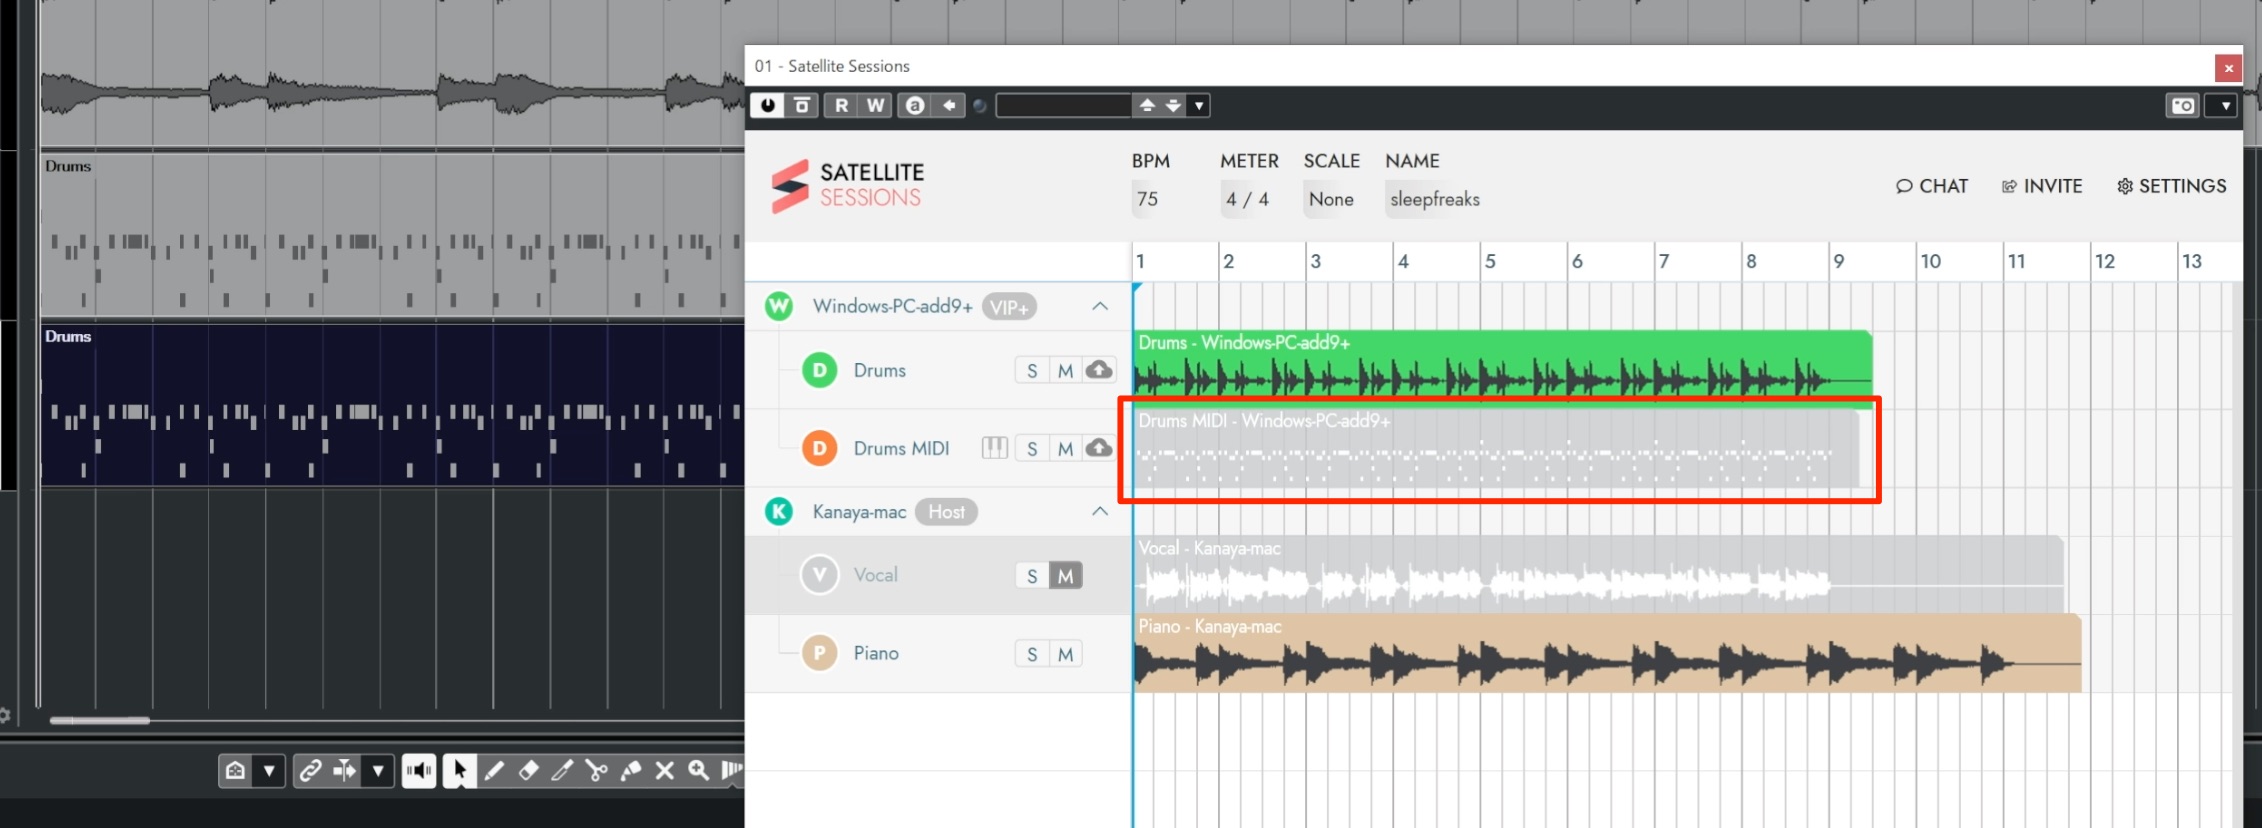Mute the Drums track
This screenshot has height=828, width=2262.
click(x=1066, y=371)
